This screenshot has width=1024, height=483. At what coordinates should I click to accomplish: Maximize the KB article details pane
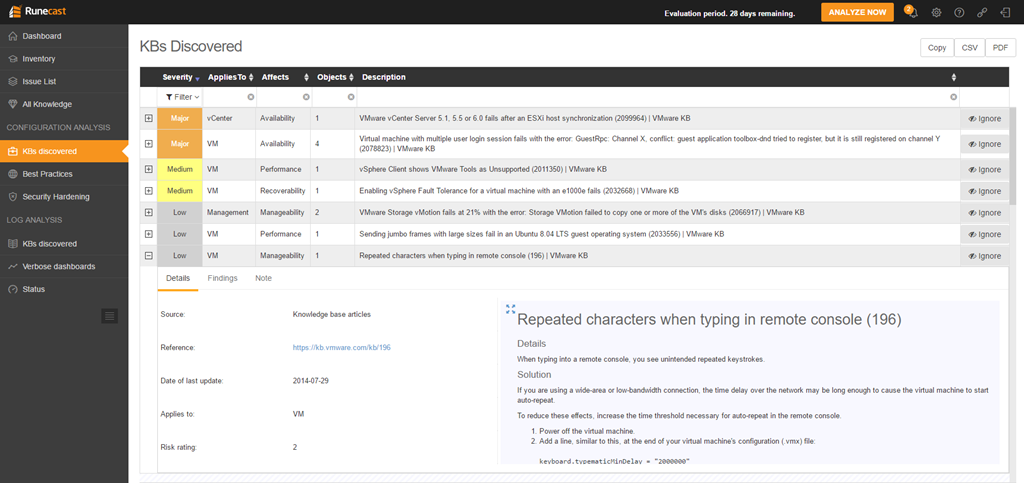pyautogui.click(x=511, y=309)
